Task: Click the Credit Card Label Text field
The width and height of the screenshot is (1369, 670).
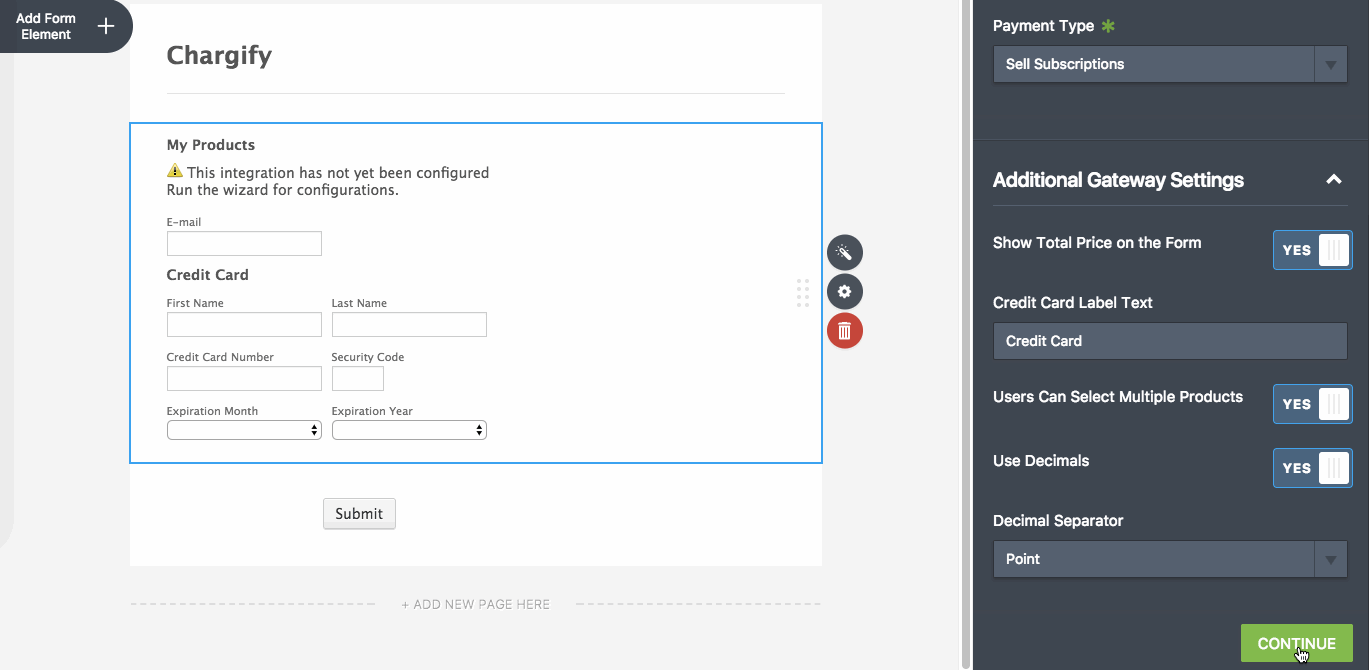Action: pos(1170,341)
